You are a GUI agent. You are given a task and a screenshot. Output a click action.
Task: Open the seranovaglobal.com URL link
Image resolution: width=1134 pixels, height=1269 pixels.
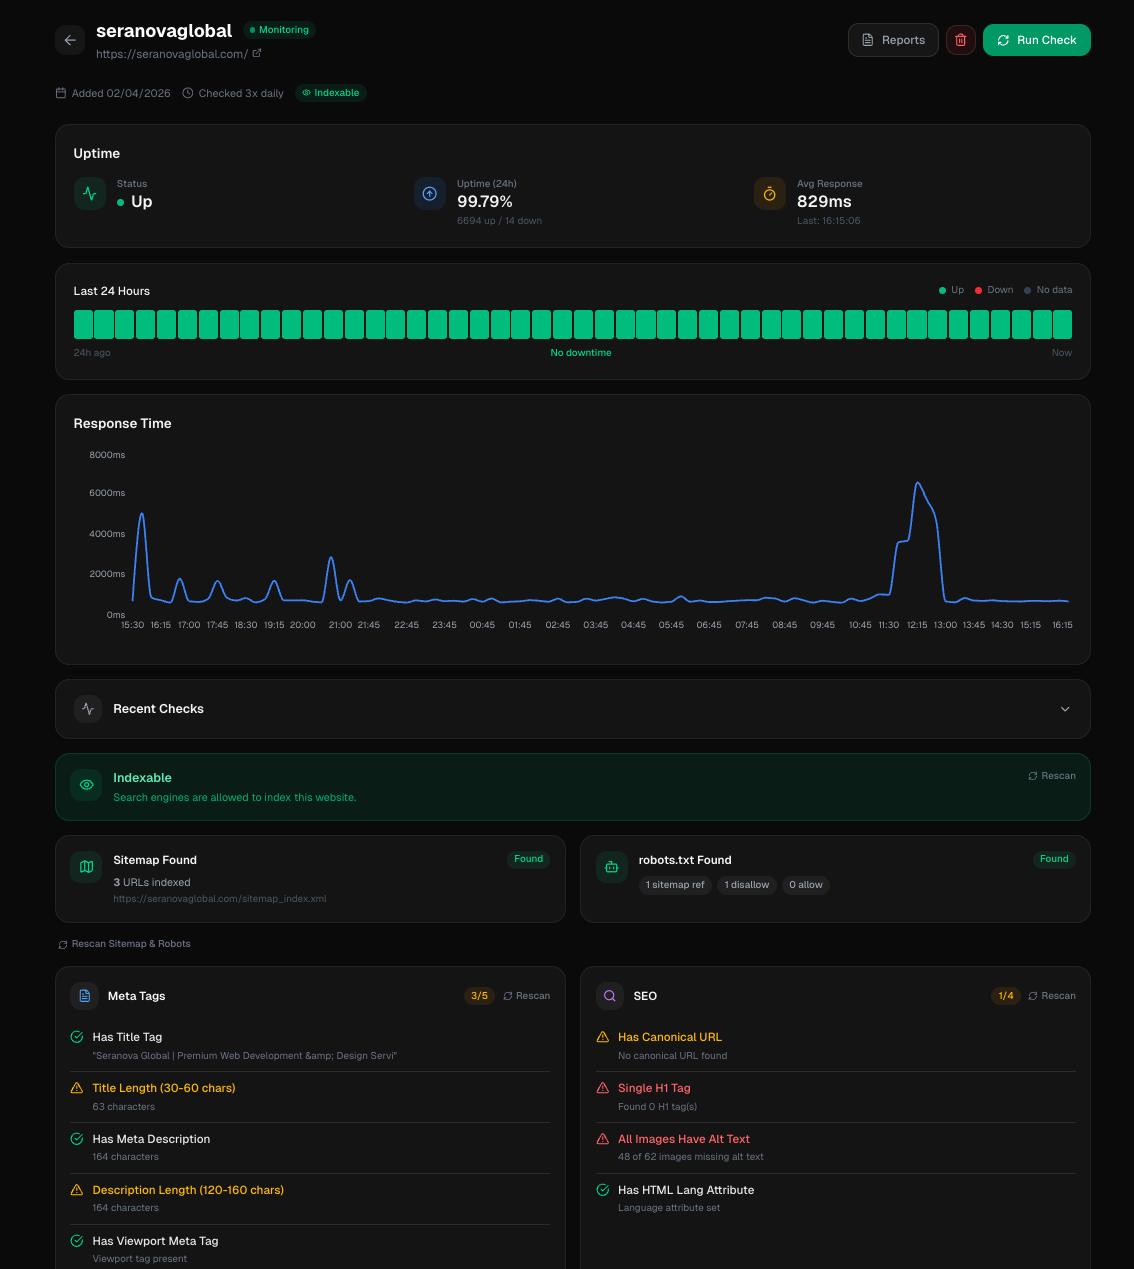(172, 54)
